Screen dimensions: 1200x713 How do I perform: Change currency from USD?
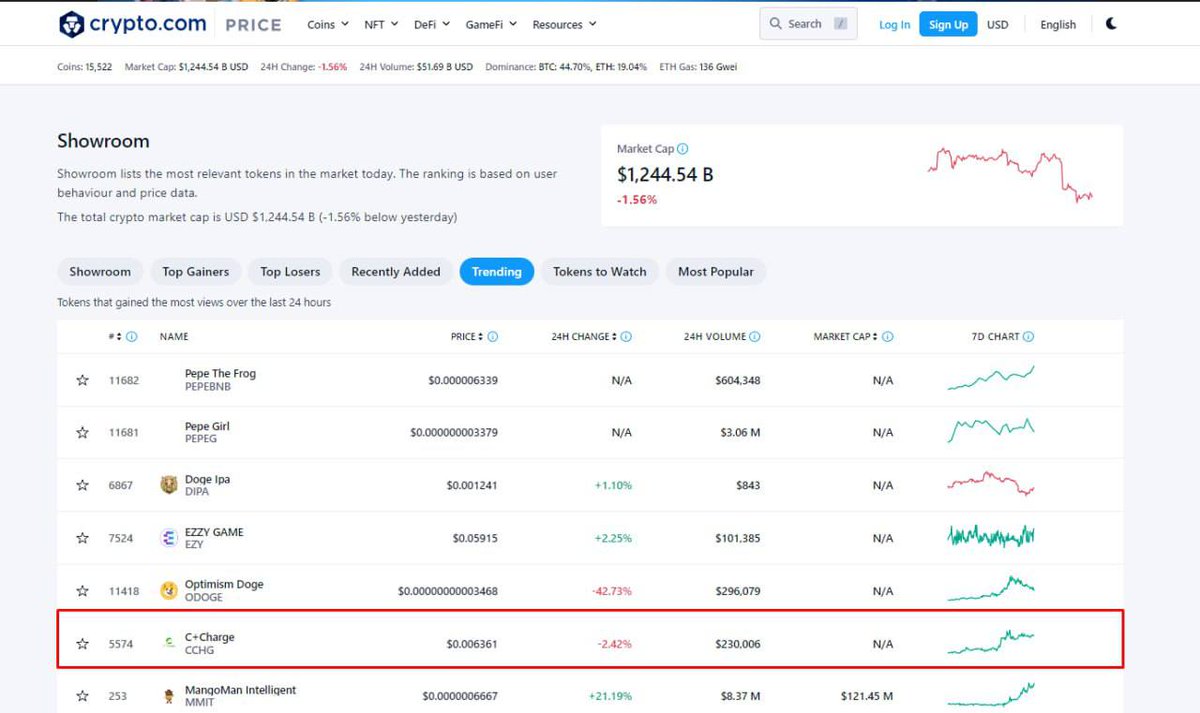coord(997,25)
